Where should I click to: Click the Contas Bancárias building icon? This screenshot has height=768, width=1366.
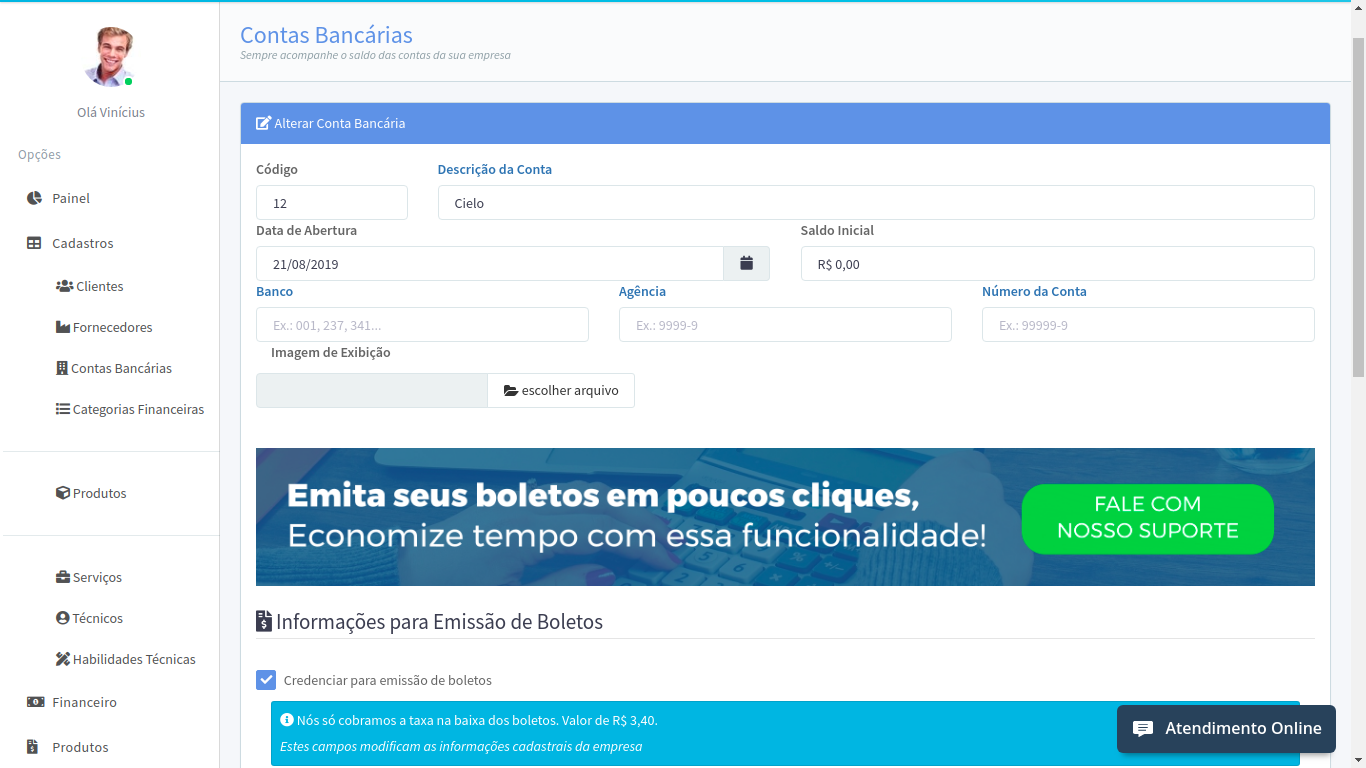click(x=62, y=368)
